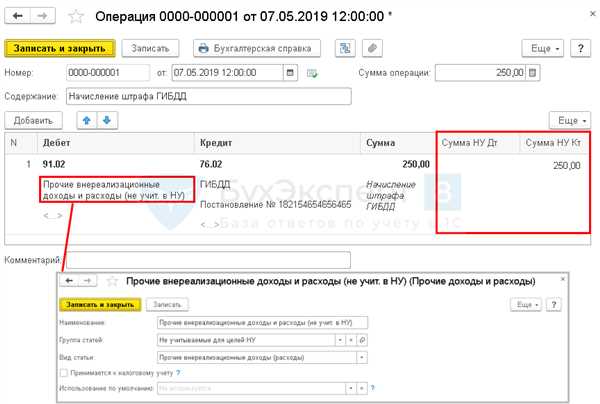Image resolution: width=600 pixels, height=404 pixels.
Task: Select debit account 91.02 cell
Action: click(x=54, y=164)
